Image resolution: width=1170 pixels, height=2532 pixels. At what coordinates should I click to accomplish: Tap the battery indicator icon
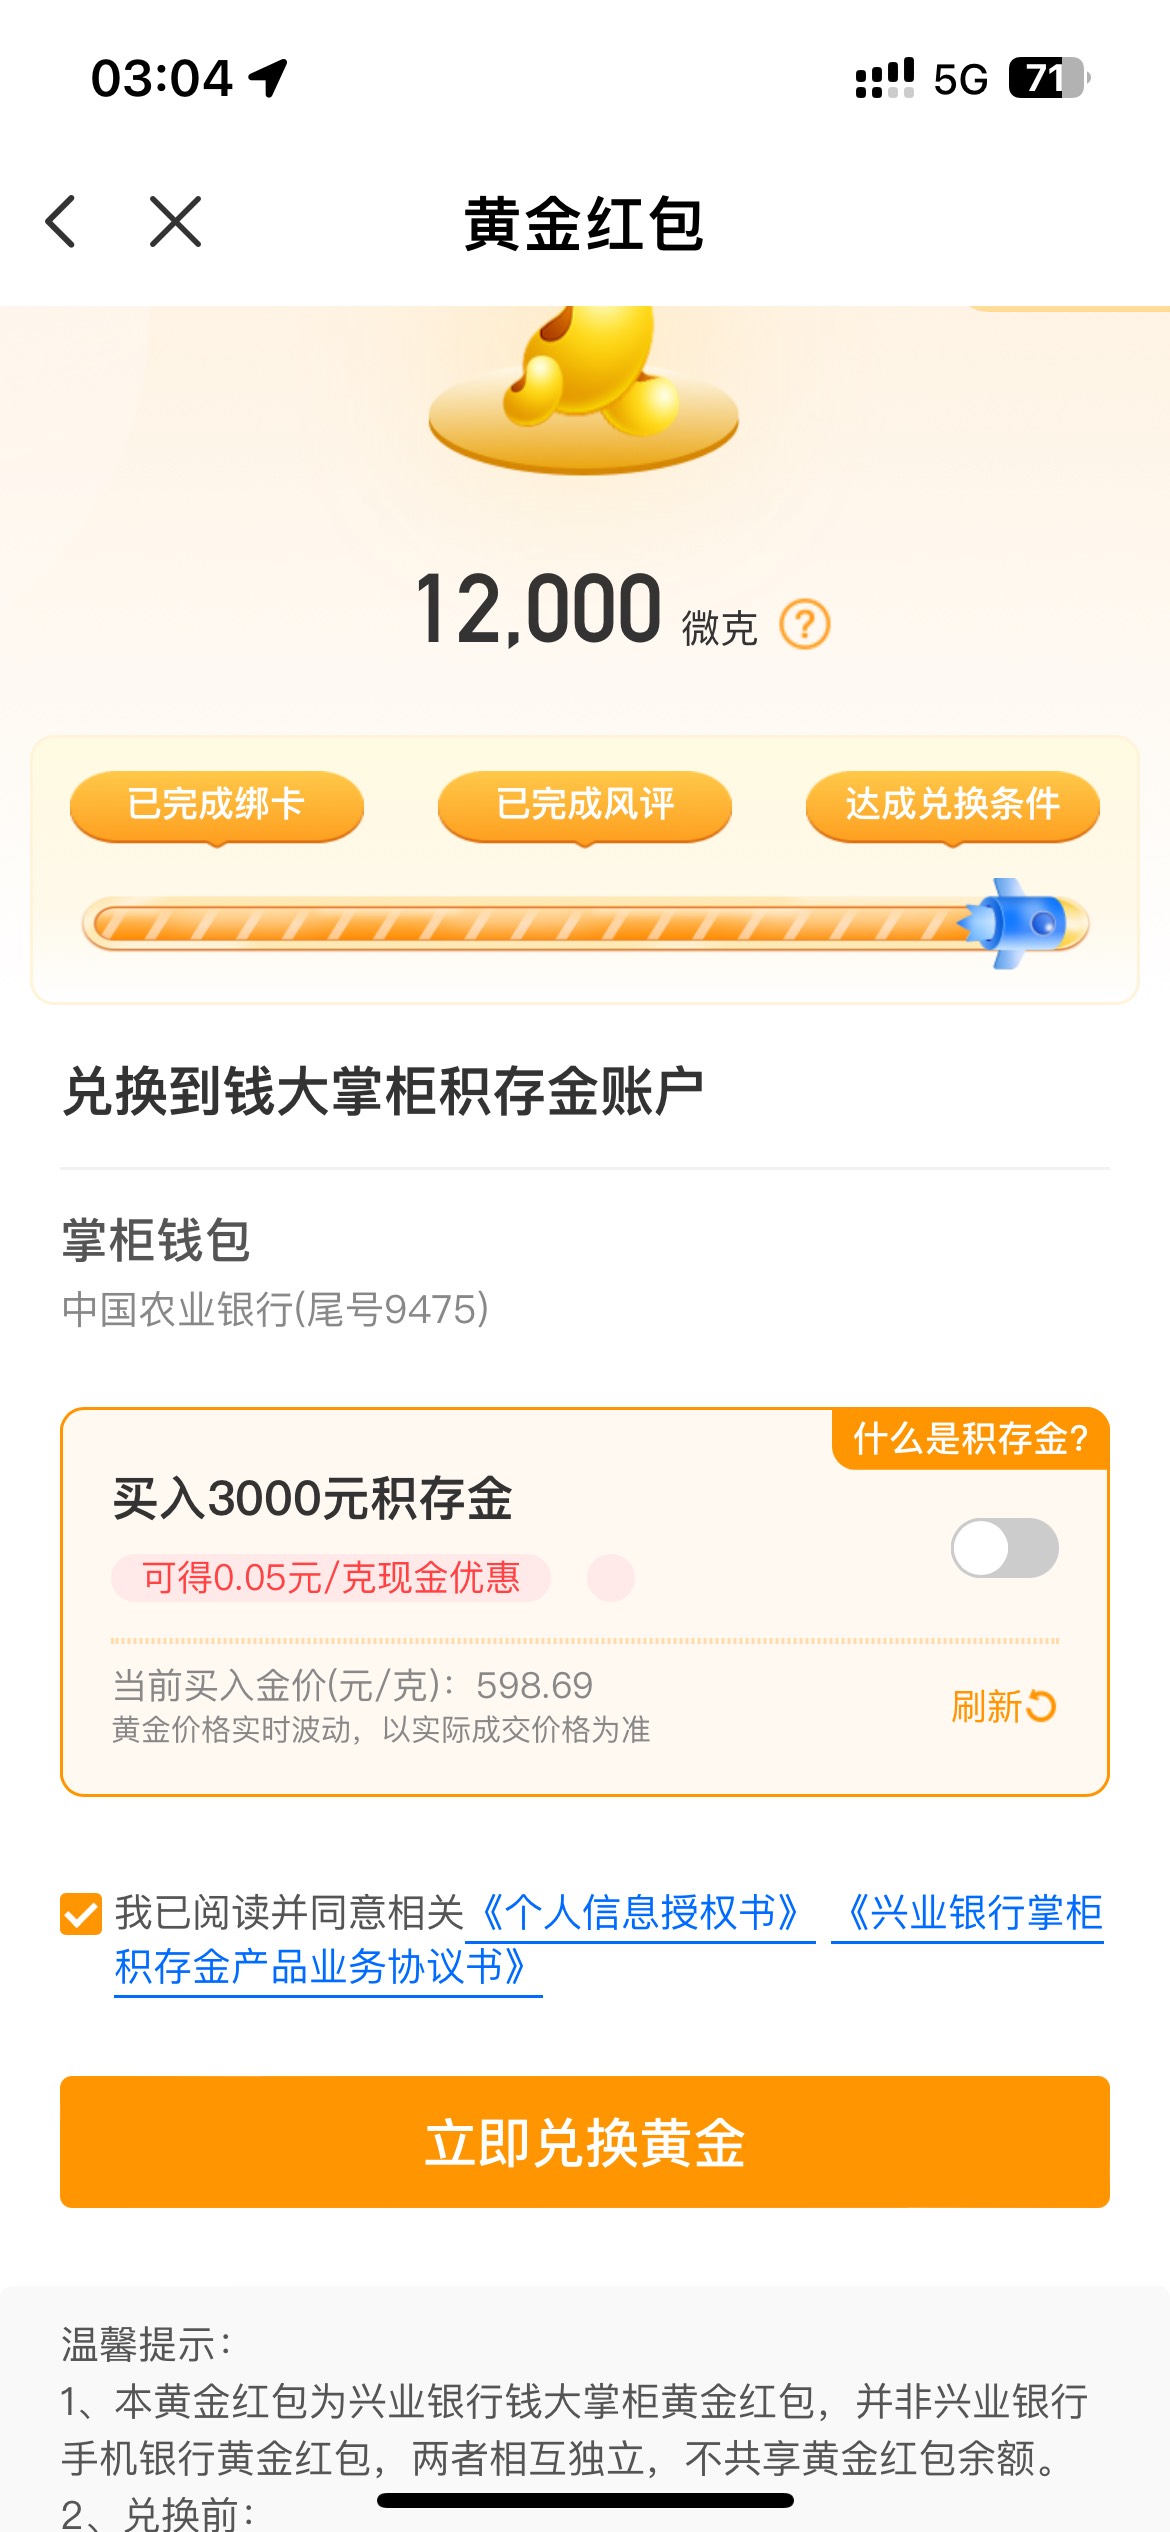pos(1048,78)
